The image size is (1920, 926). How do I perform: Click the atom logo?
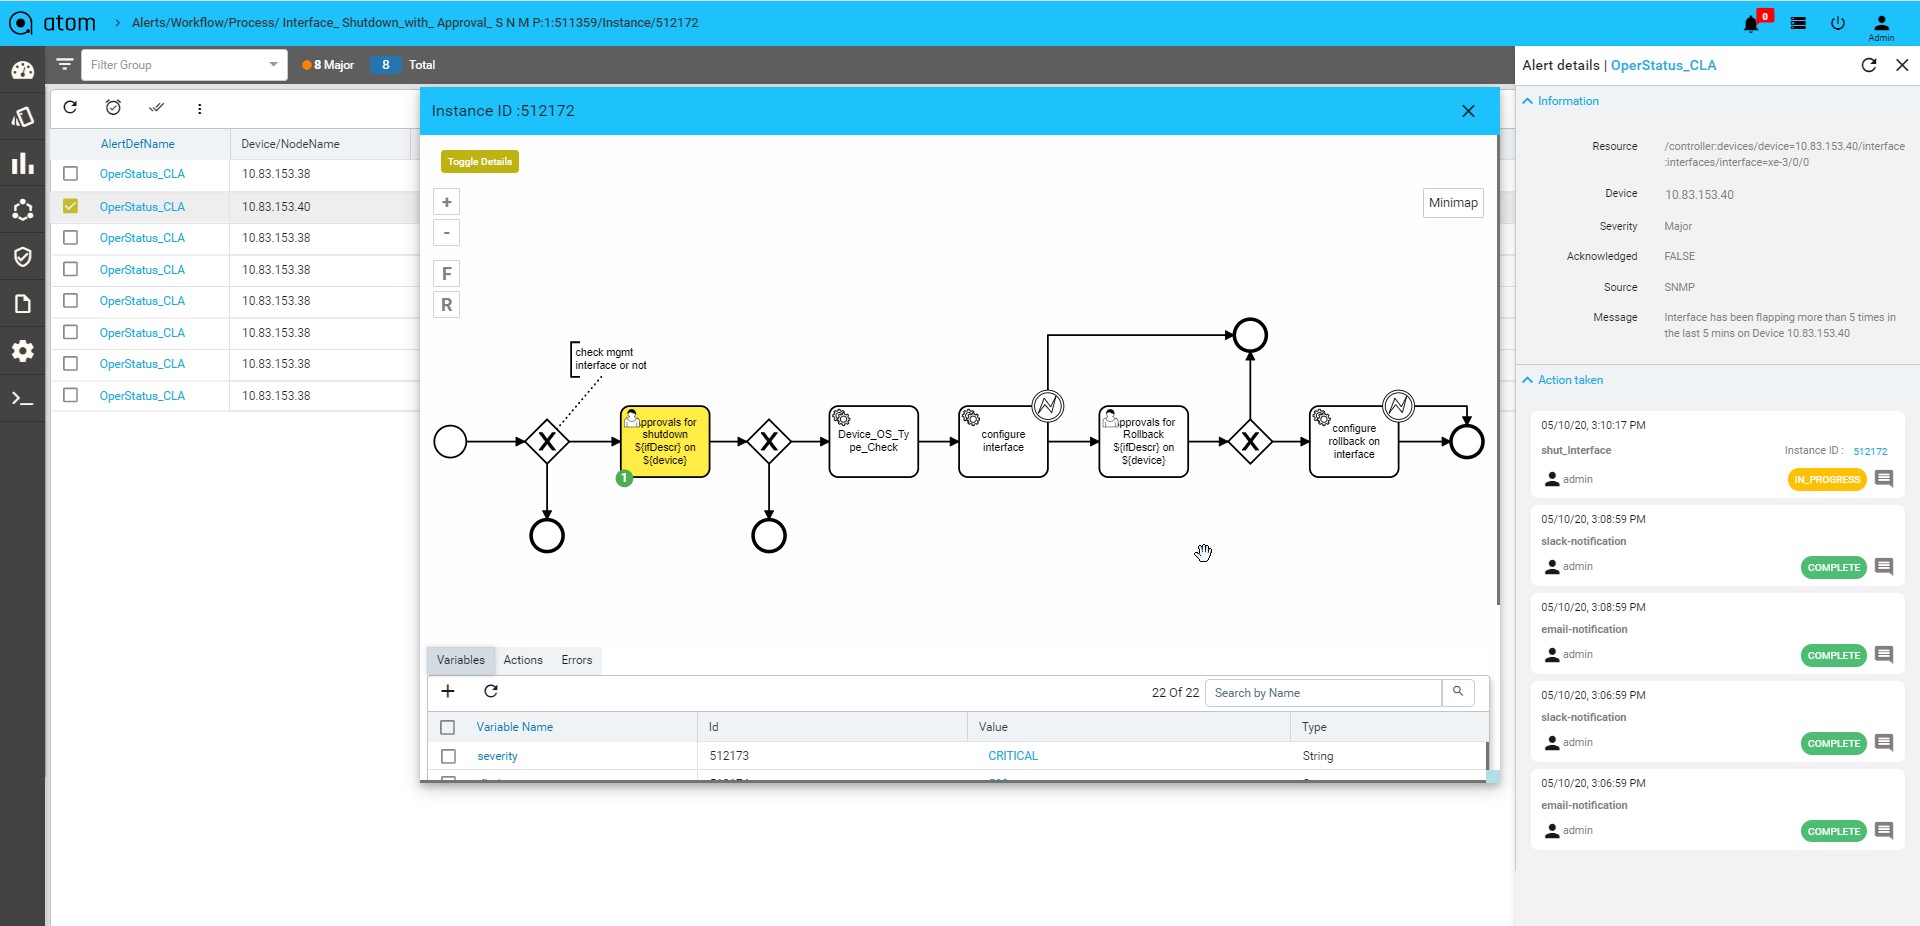pyautogui.click(x=52, y=23)
